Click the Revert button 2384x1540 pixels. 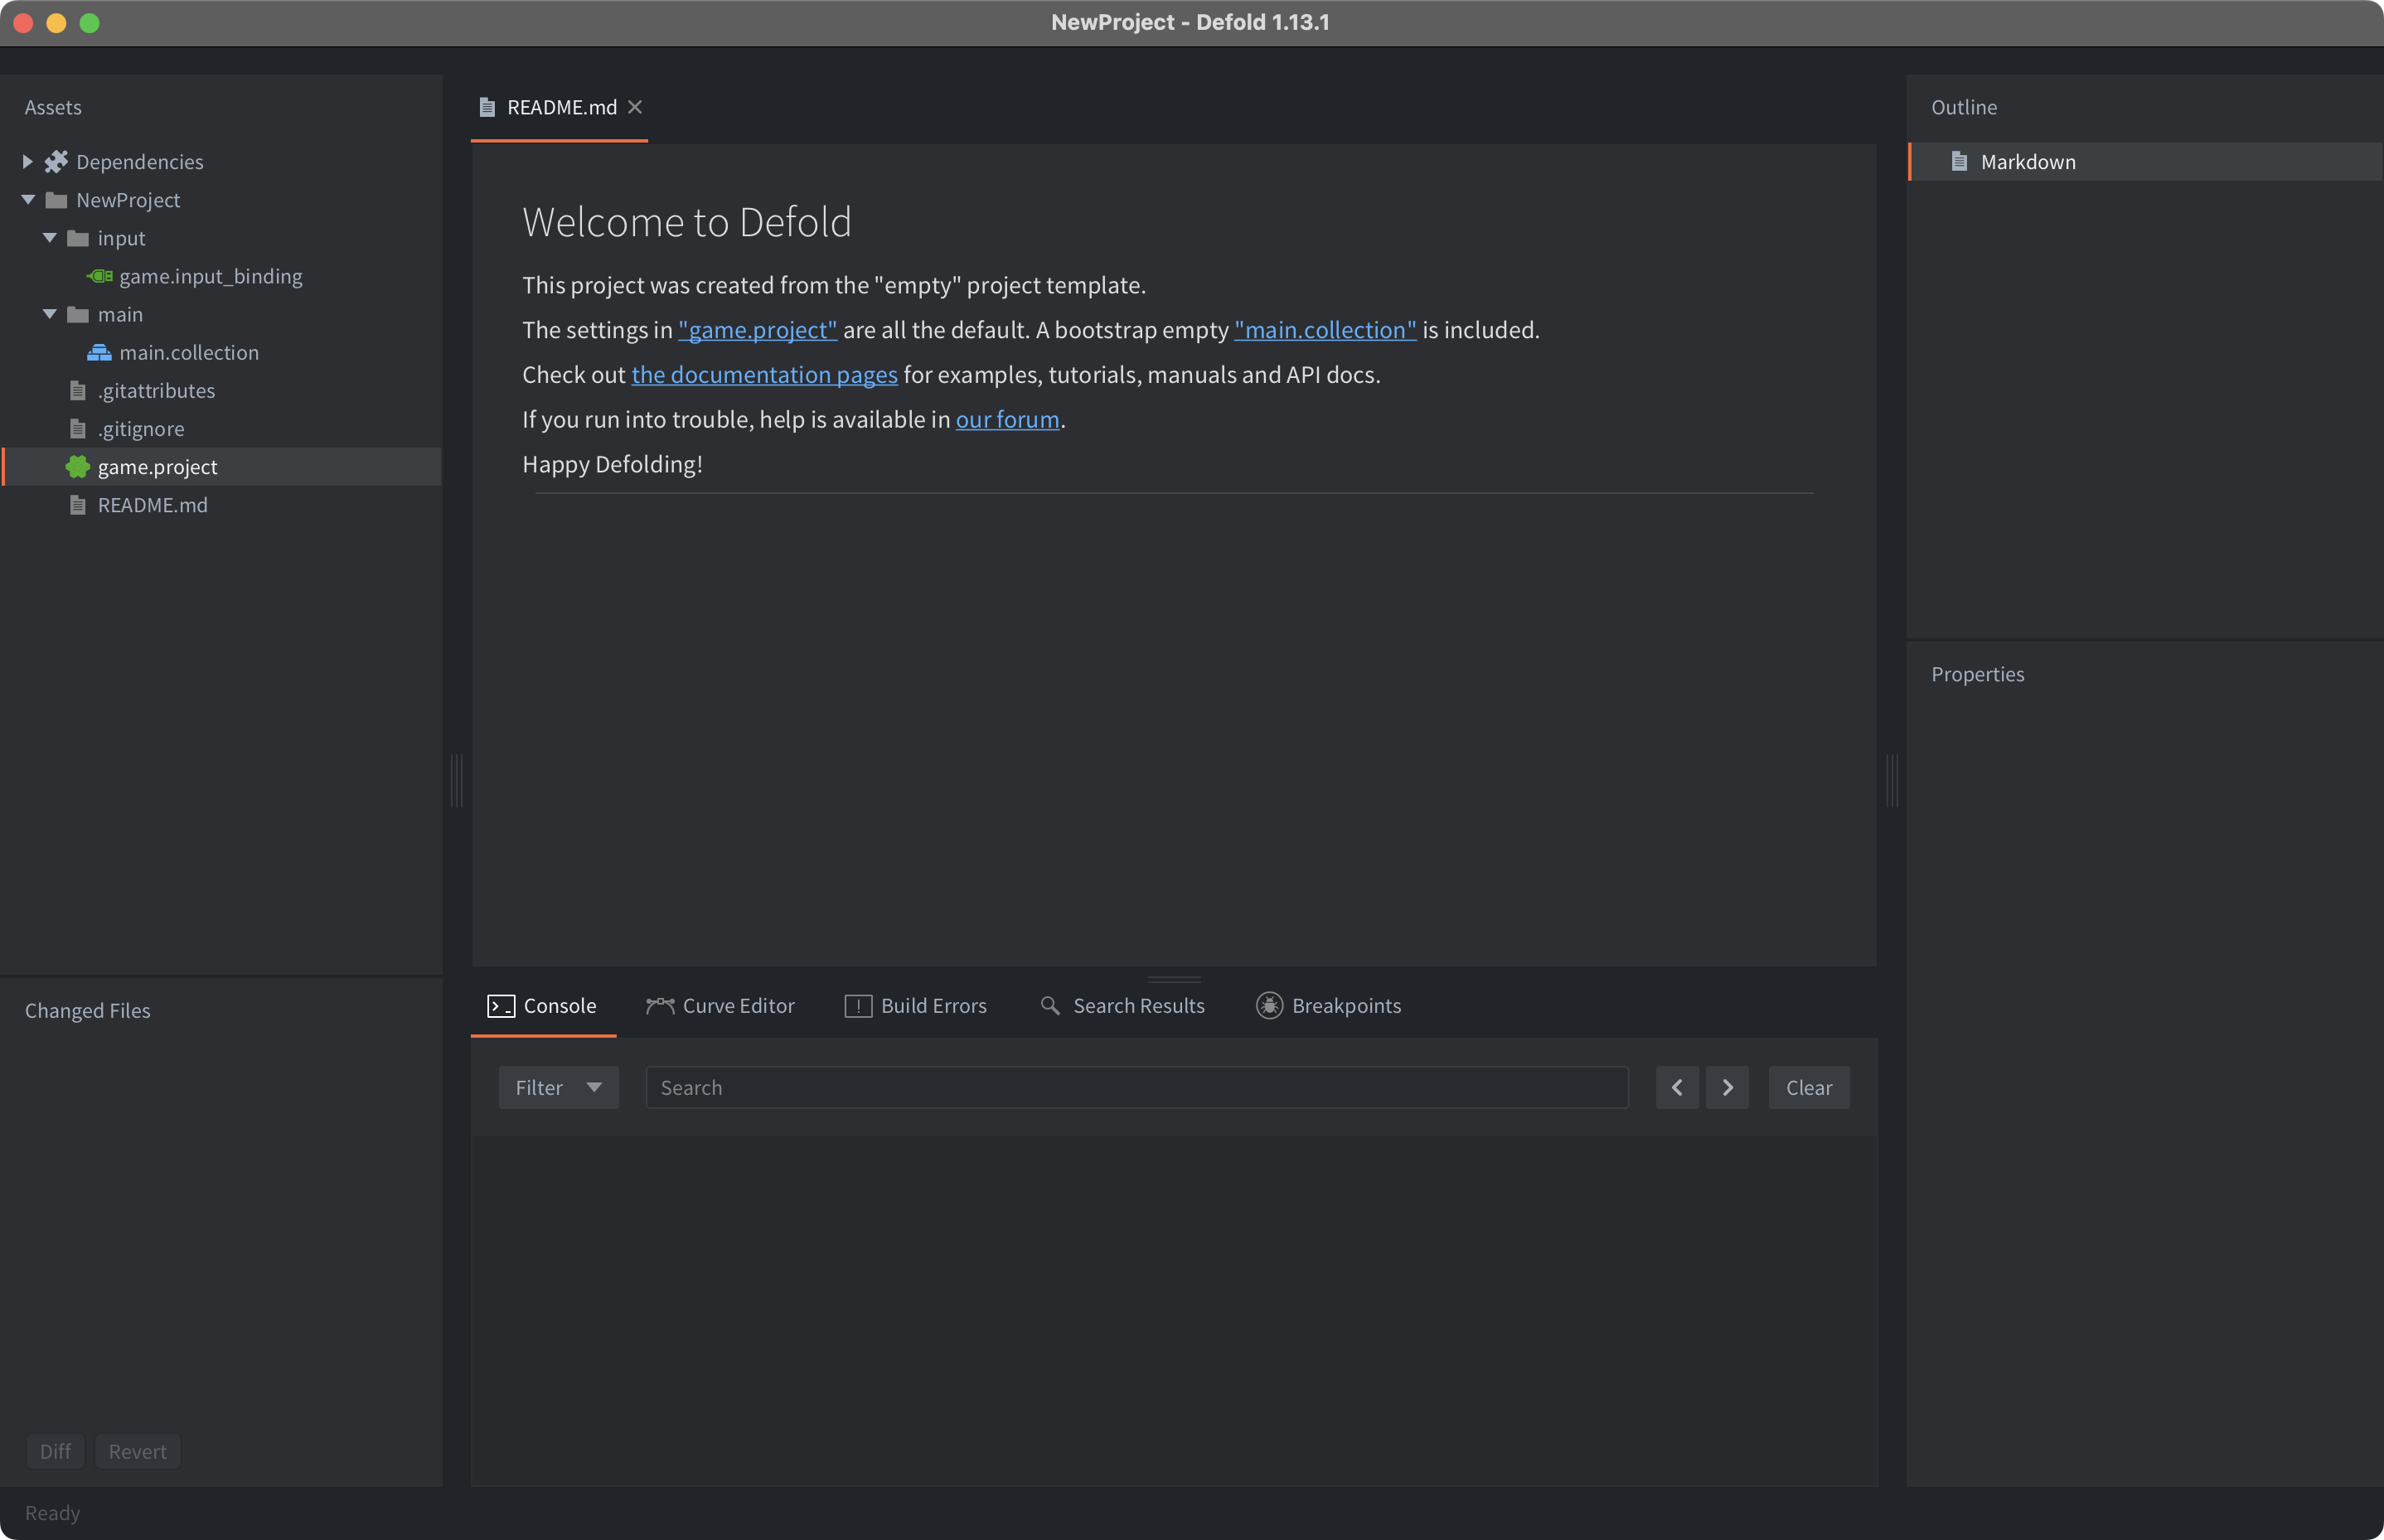pyautogui.click(x=138, y=1451)
